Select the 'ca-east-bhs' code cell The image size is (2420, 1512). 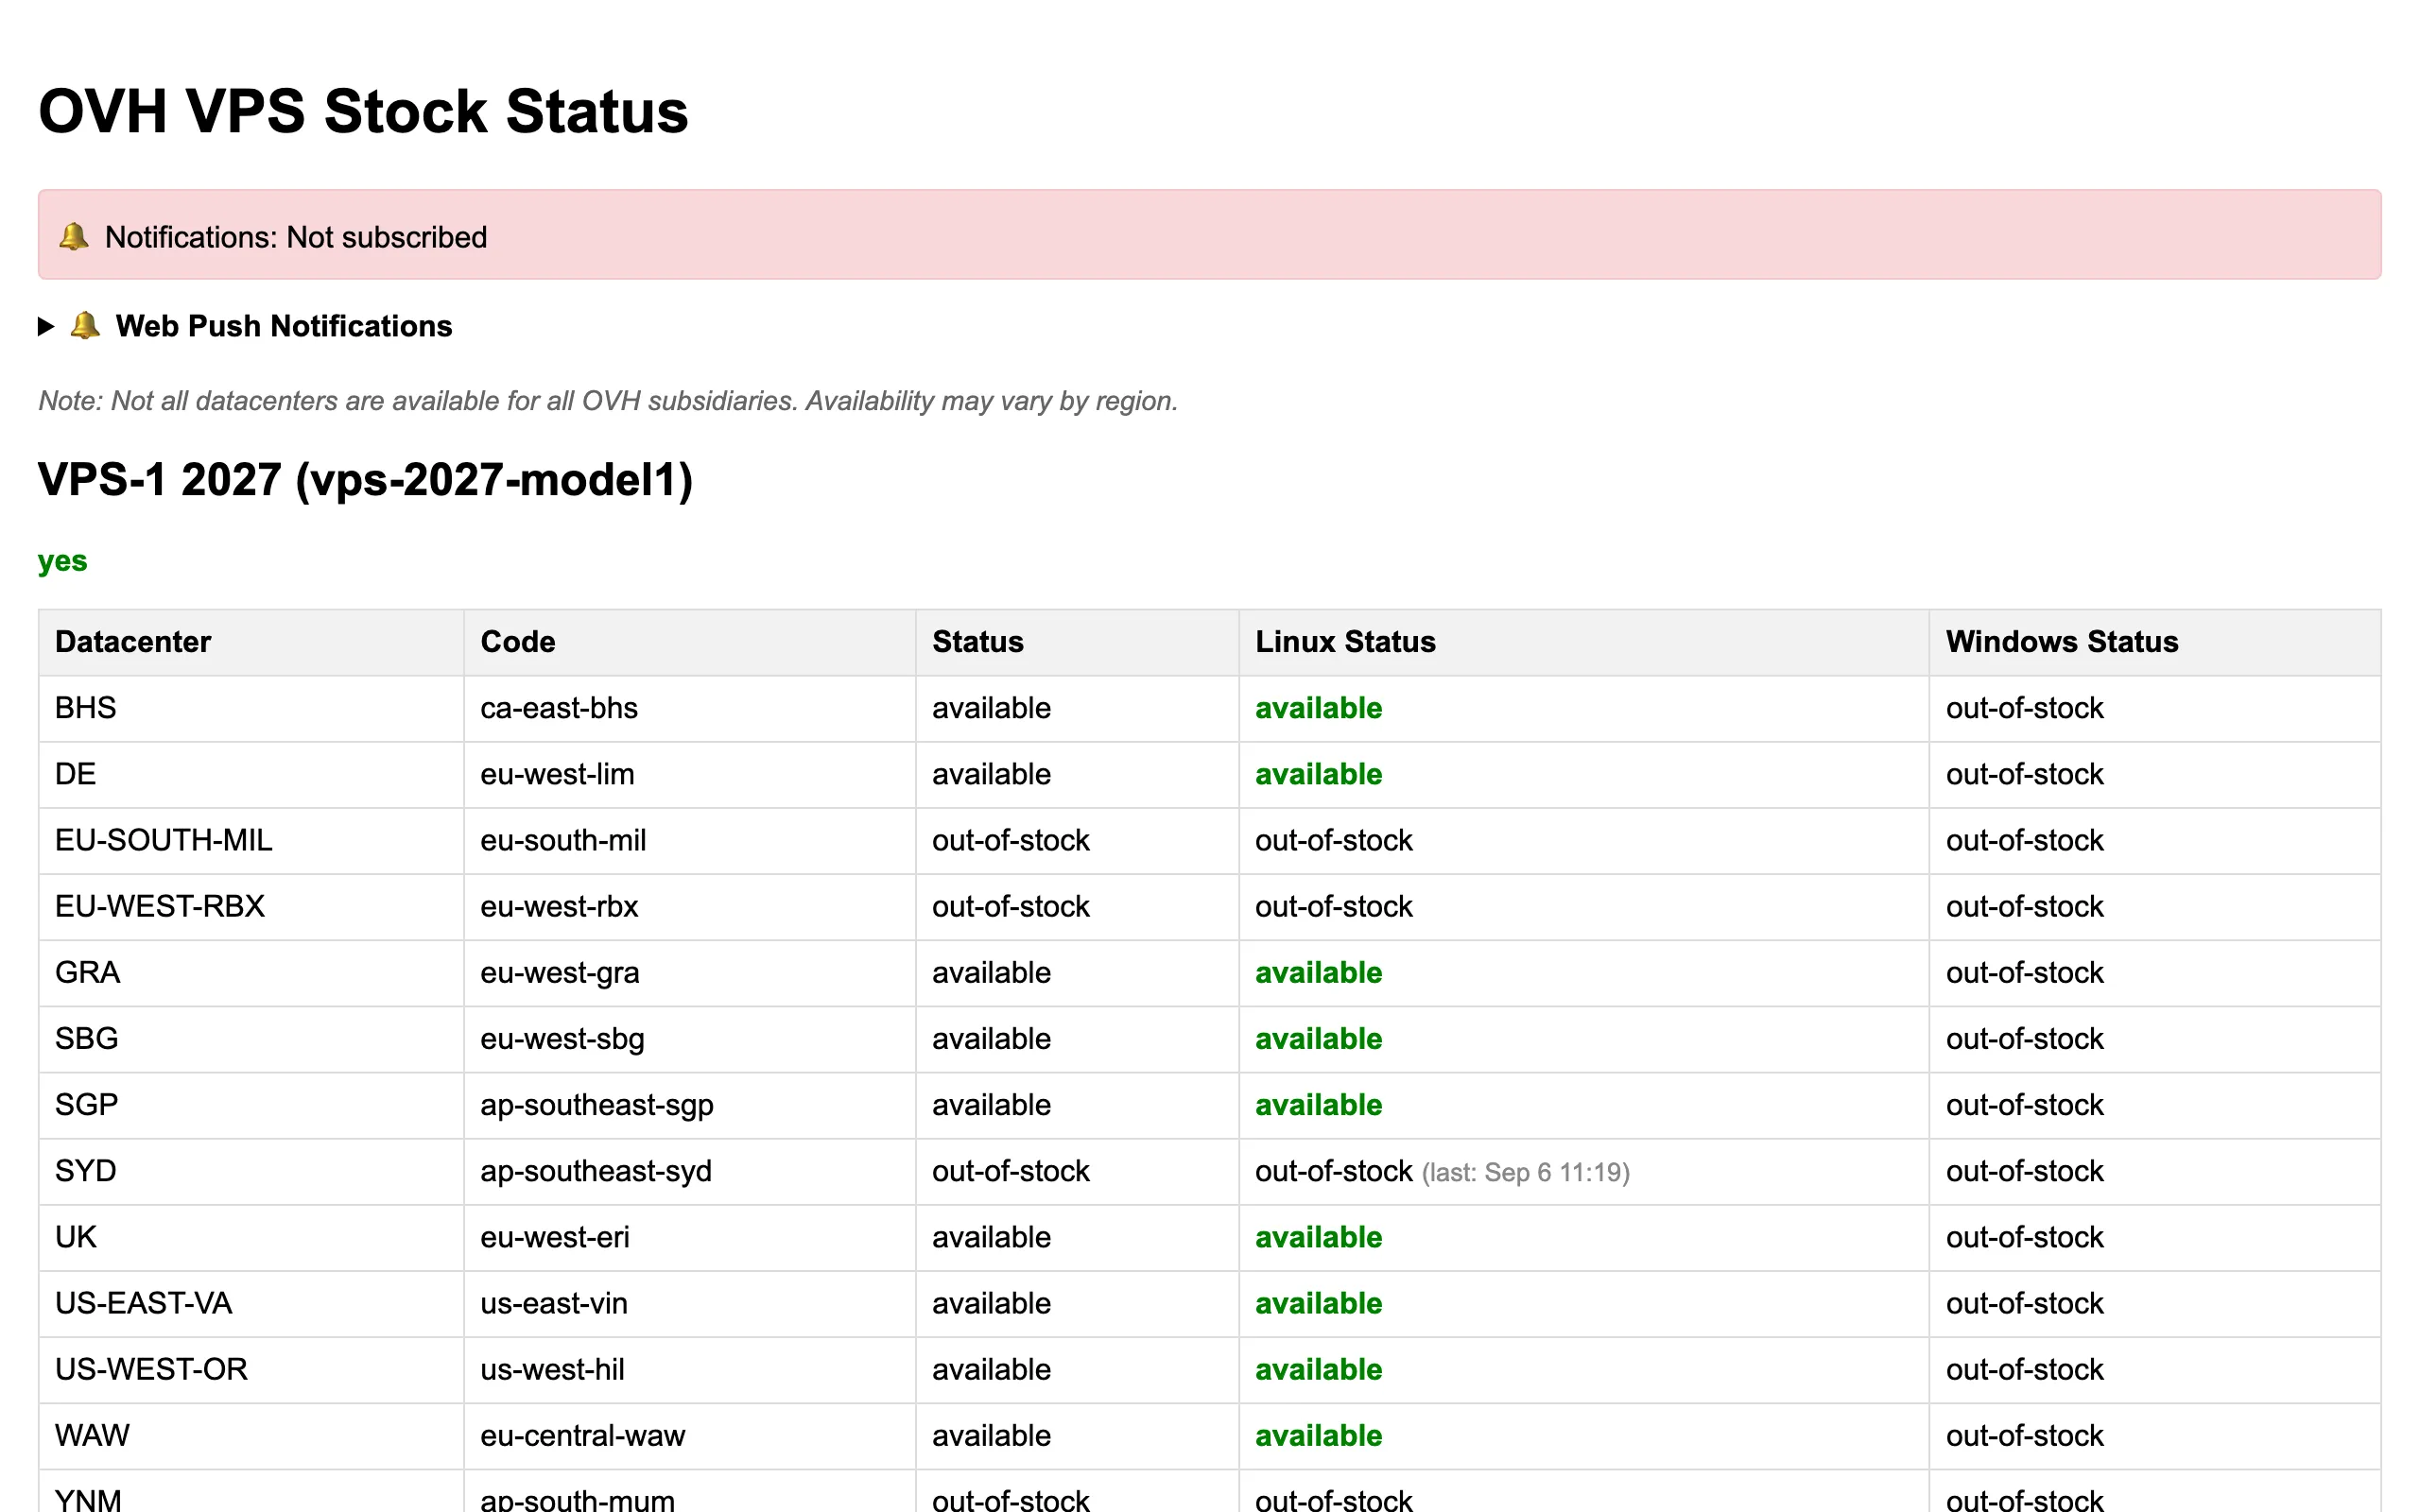689,708
